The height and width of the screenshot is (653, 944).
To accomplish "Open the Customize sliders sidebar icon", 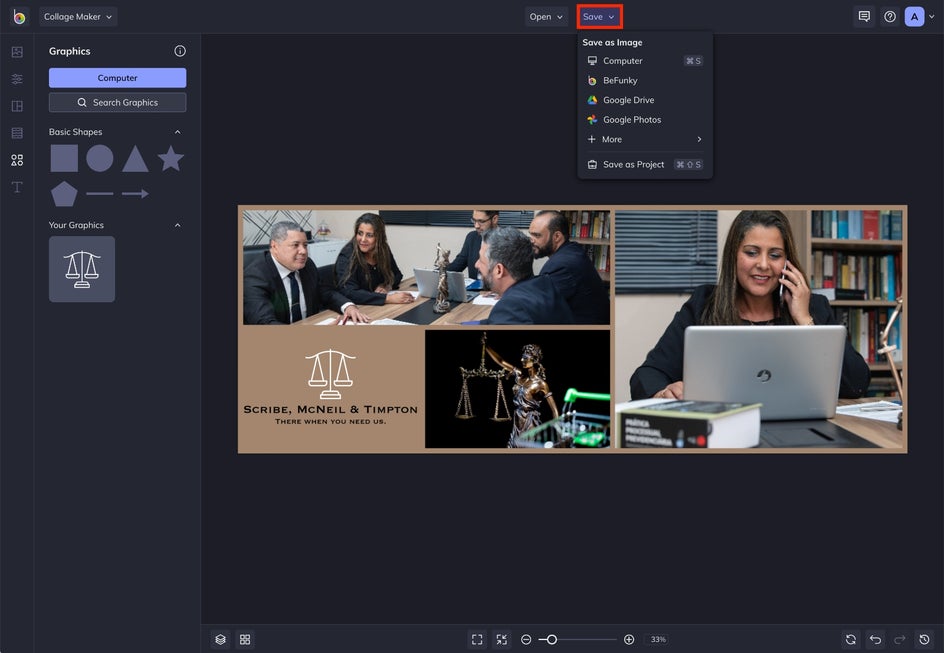I will 17,79.
